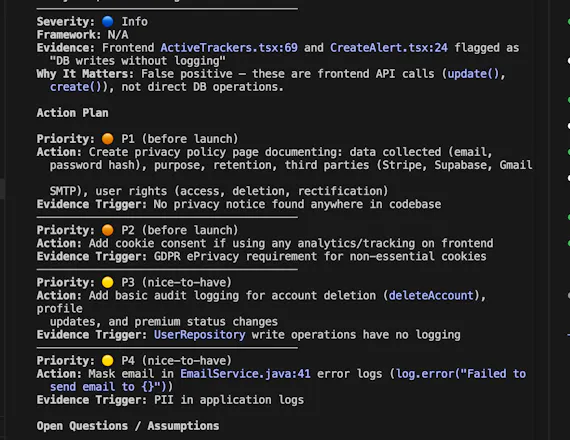Click 'GDPR ePrivacy requirement for non-essential cookies'
570x440 pixels.
320,256
